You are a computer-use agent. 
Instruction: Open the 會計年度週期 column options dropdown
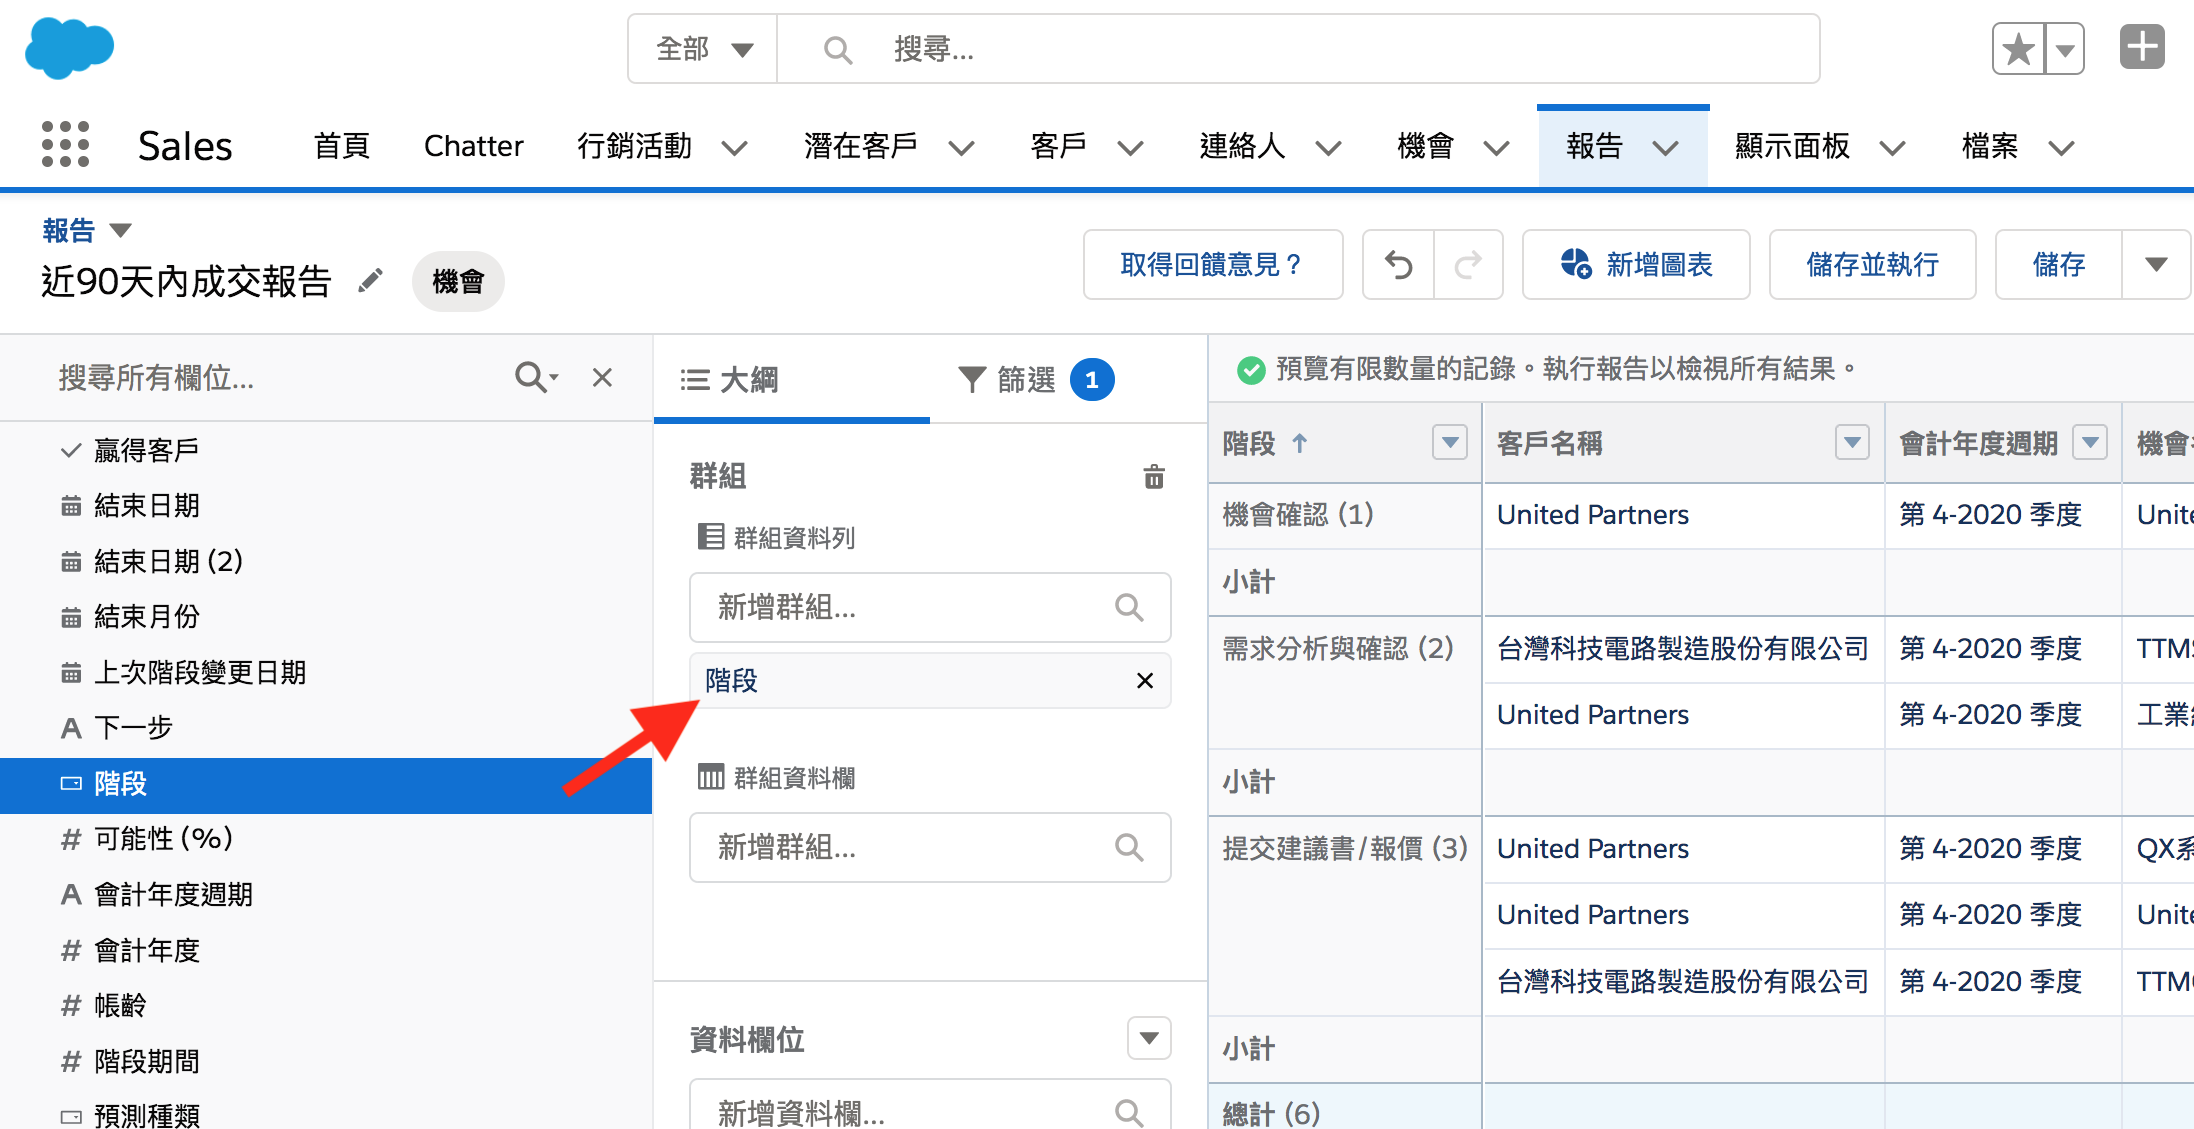[x=2090, y=442]
